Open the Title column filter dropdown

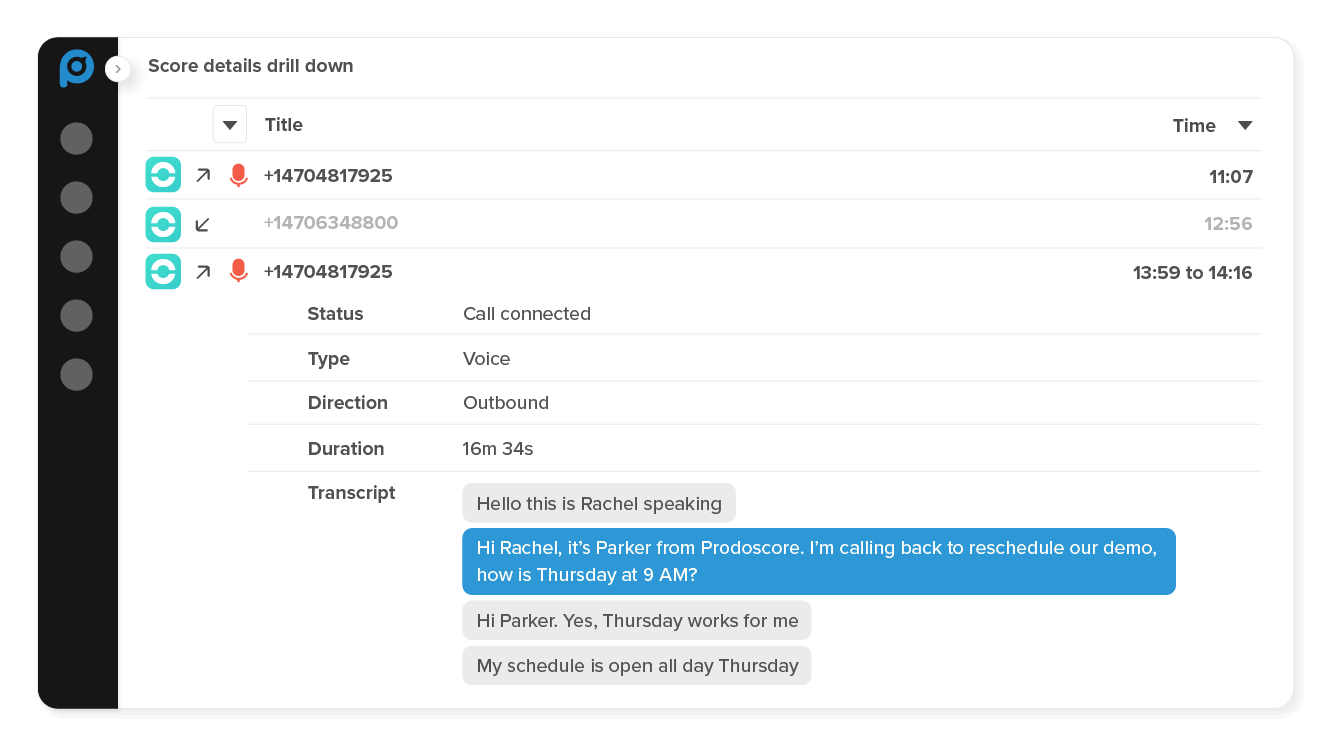[x=230, y=125]
